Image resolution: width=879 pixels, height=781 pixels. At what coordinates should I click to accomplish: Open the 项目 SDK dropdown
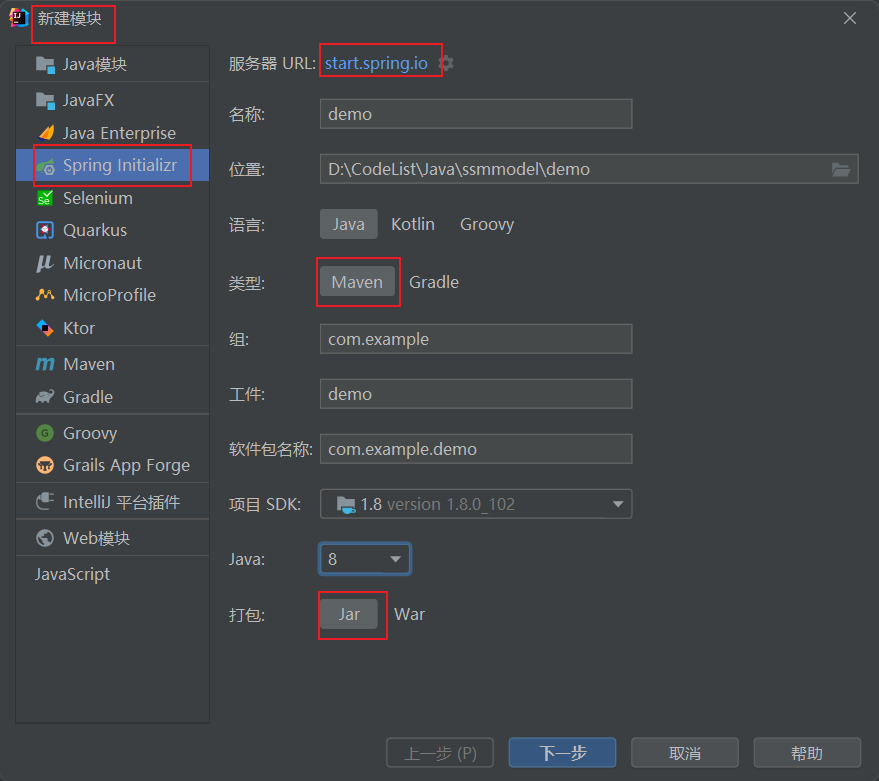click(476, 504)
